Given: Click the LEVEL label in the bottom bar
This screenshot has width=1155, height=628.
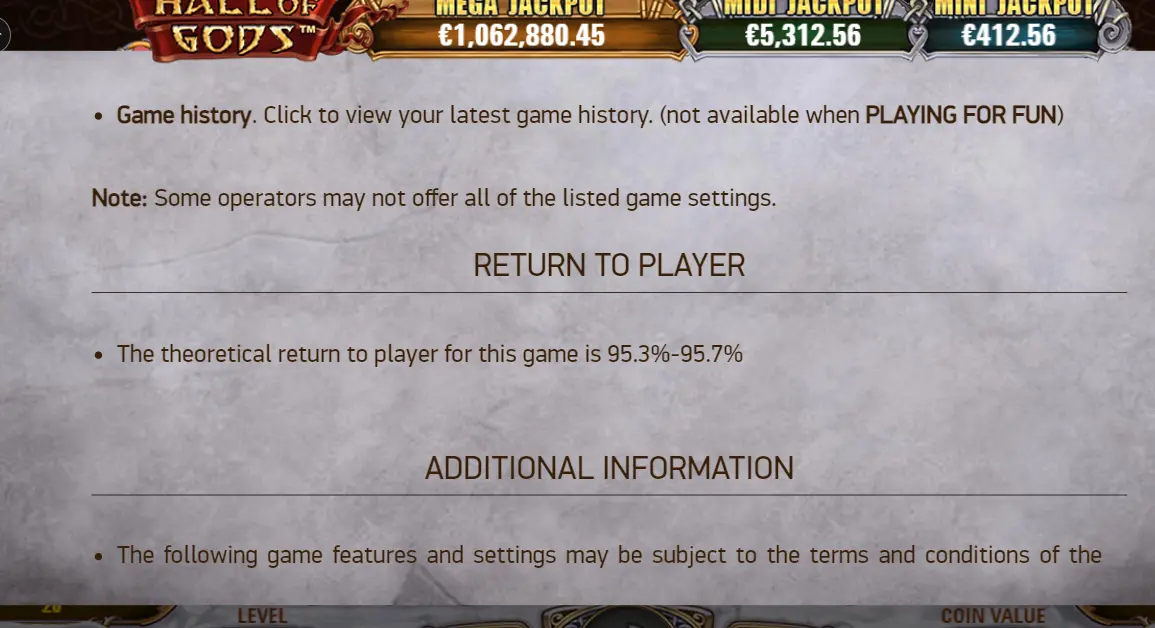Looking at the screenshot, I should tap(262, 617).
